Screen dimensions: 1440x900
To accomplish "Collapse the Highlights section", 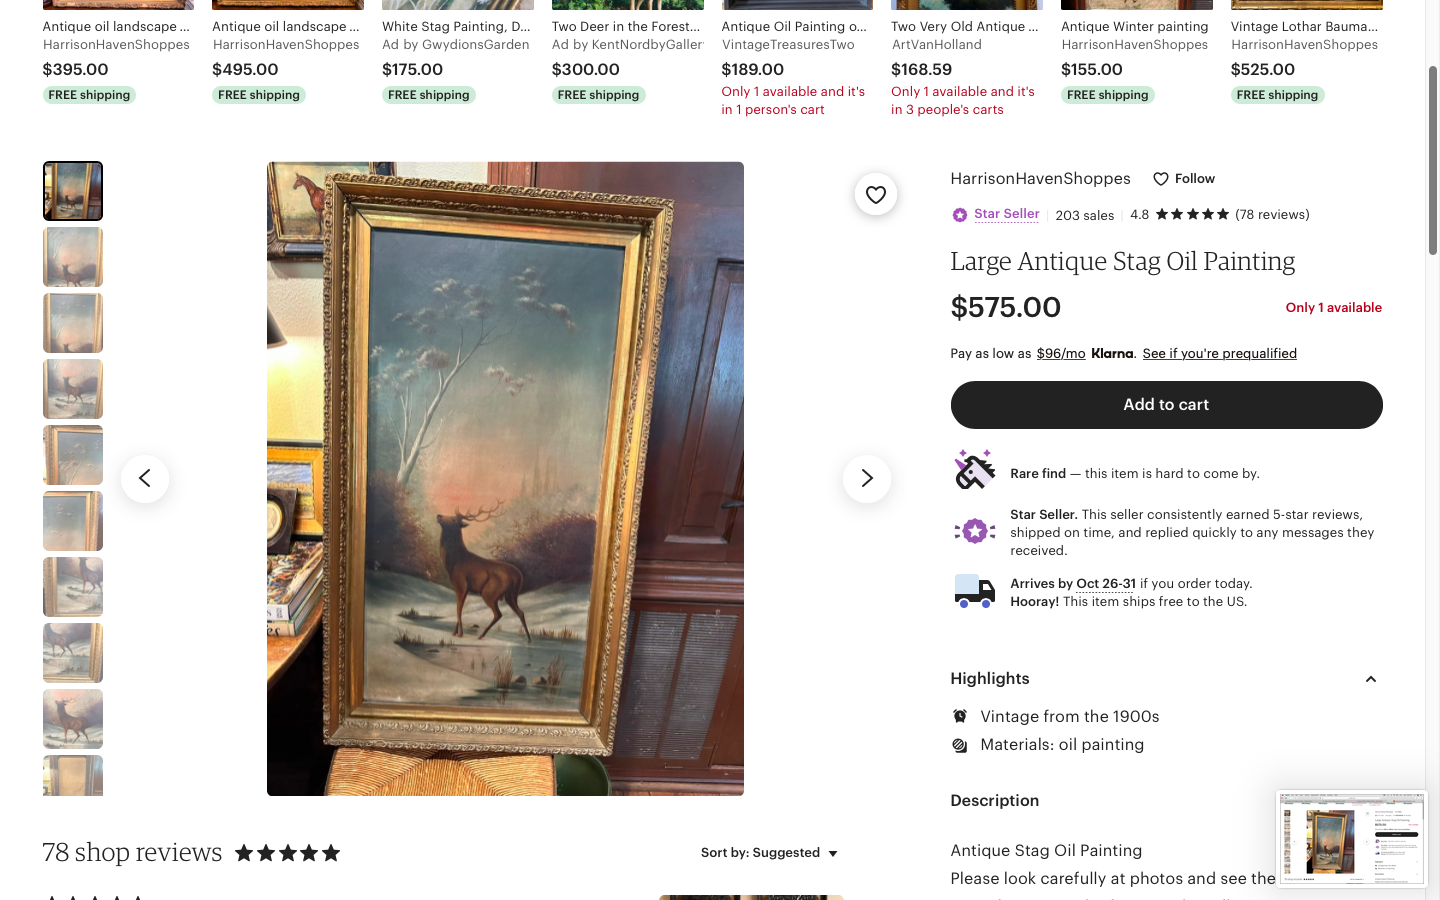I will (x=1370, y=679).
